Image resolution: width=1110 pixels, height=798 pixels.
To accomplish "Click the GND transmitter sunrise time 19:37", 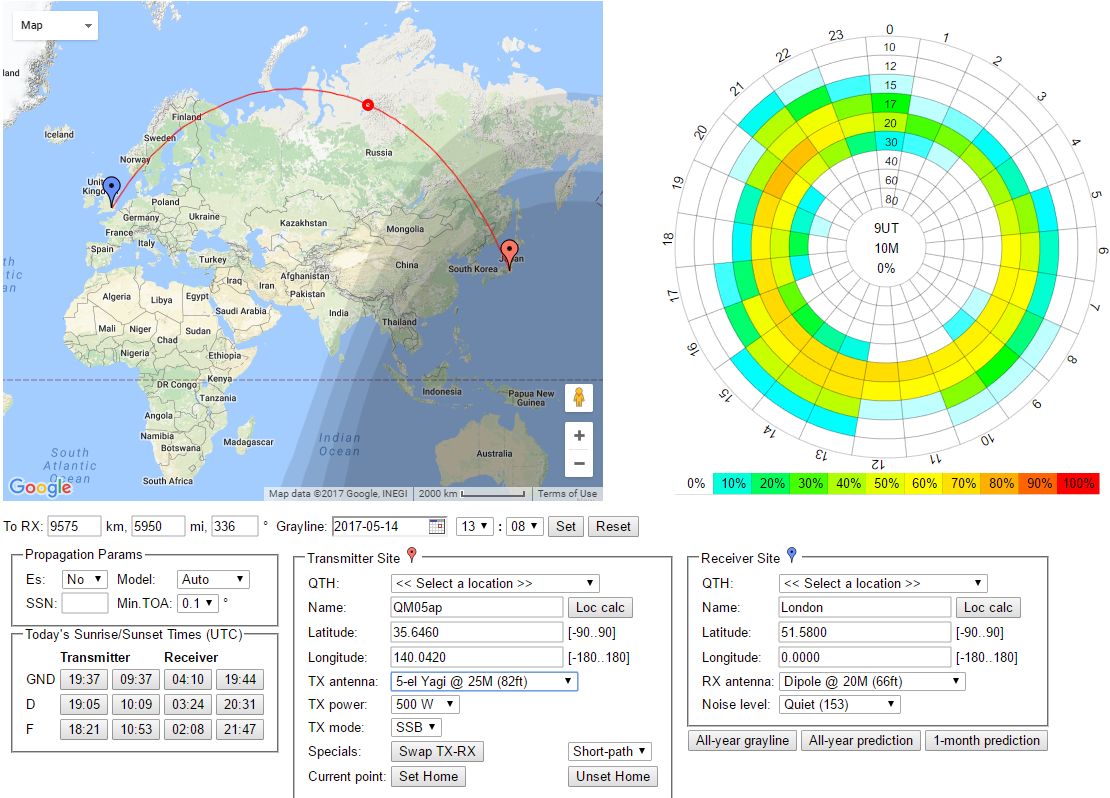I will 83,679.
